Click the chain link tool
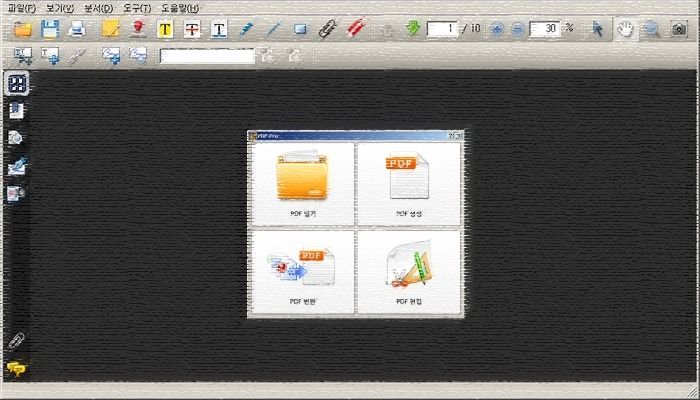Screen dimensions: 700x400 77,55
